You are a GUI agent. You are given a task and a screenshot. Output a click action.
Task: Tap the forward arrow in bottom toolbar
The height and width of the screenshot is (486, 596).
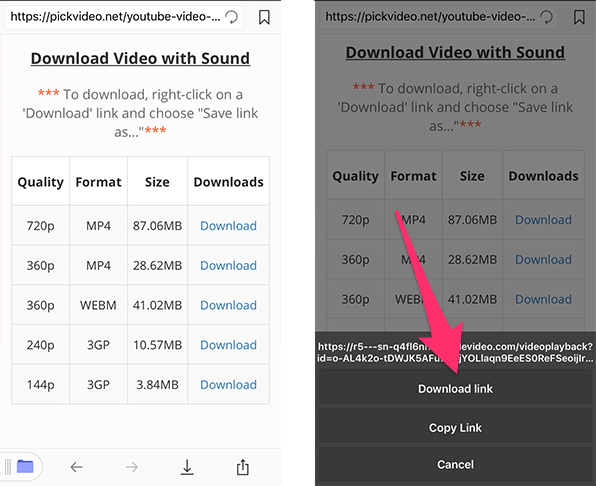tap(132, 467)
